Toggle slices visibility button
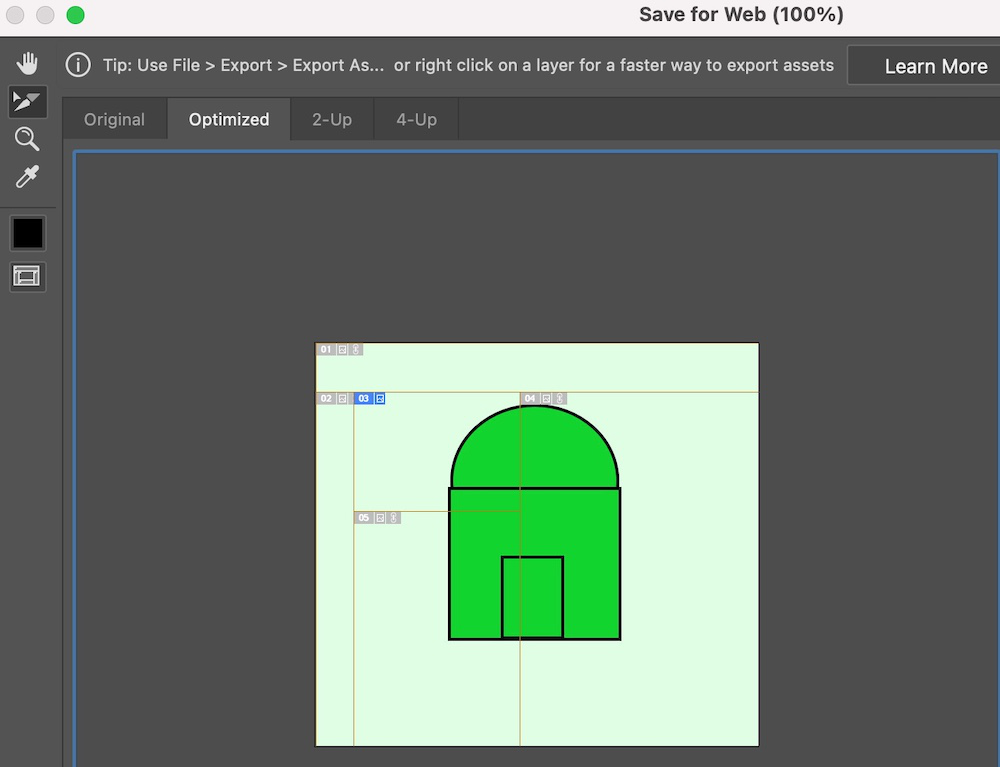The width and height of the screenshot is (1000, 767). pos(27,276)
